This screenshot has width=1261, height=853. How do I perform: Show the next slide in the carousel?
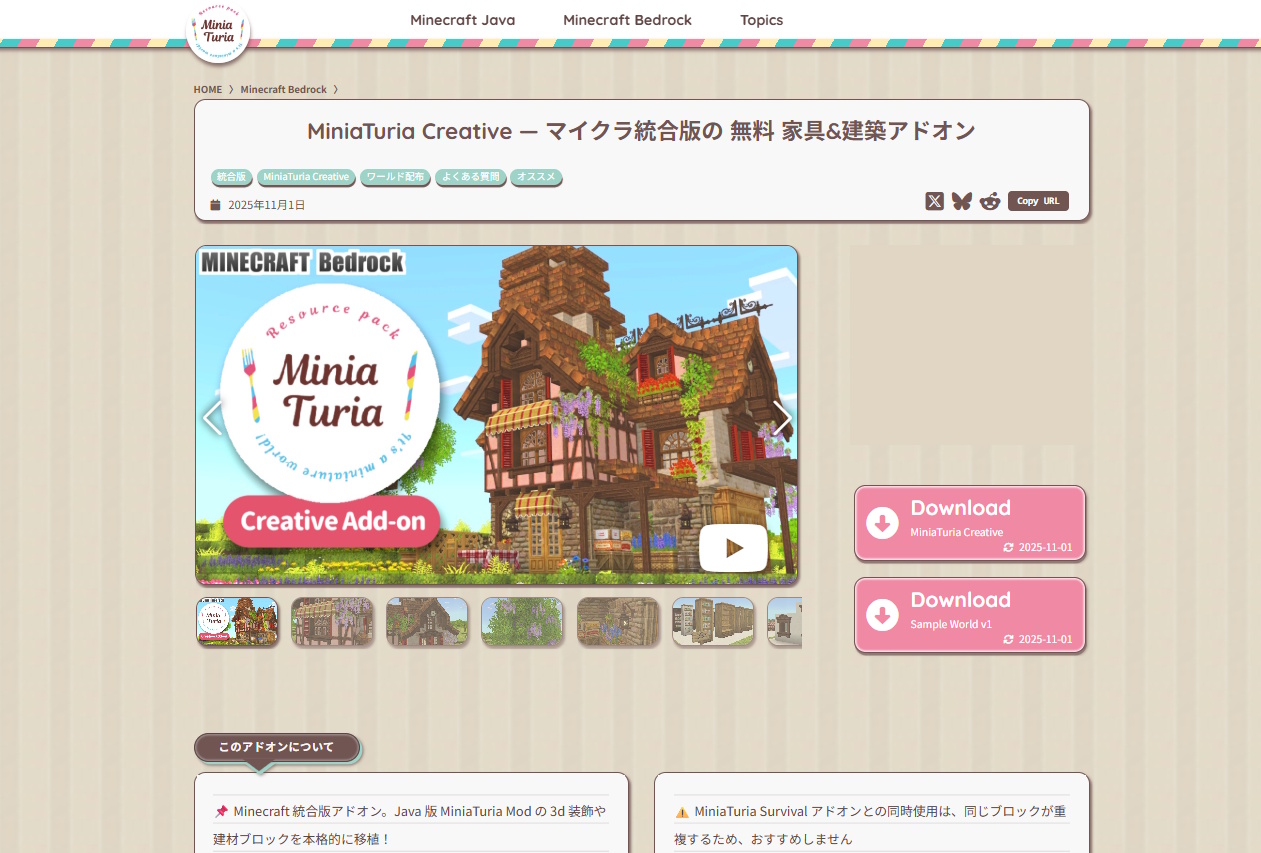782,418
